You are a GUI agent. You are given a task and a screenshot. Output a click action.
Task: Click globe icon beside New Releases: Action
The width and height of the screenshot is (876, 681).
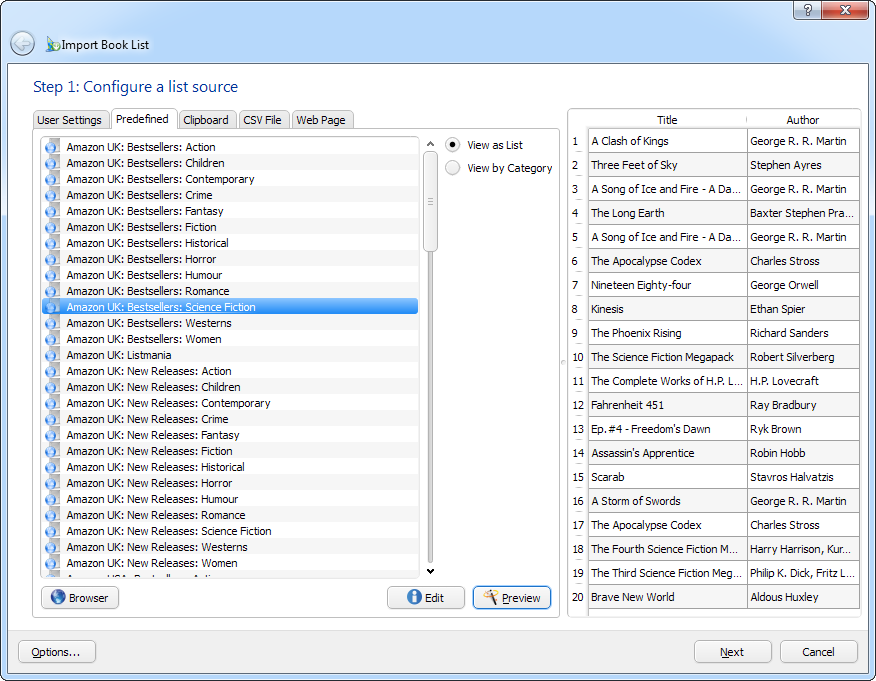[52, 371]
